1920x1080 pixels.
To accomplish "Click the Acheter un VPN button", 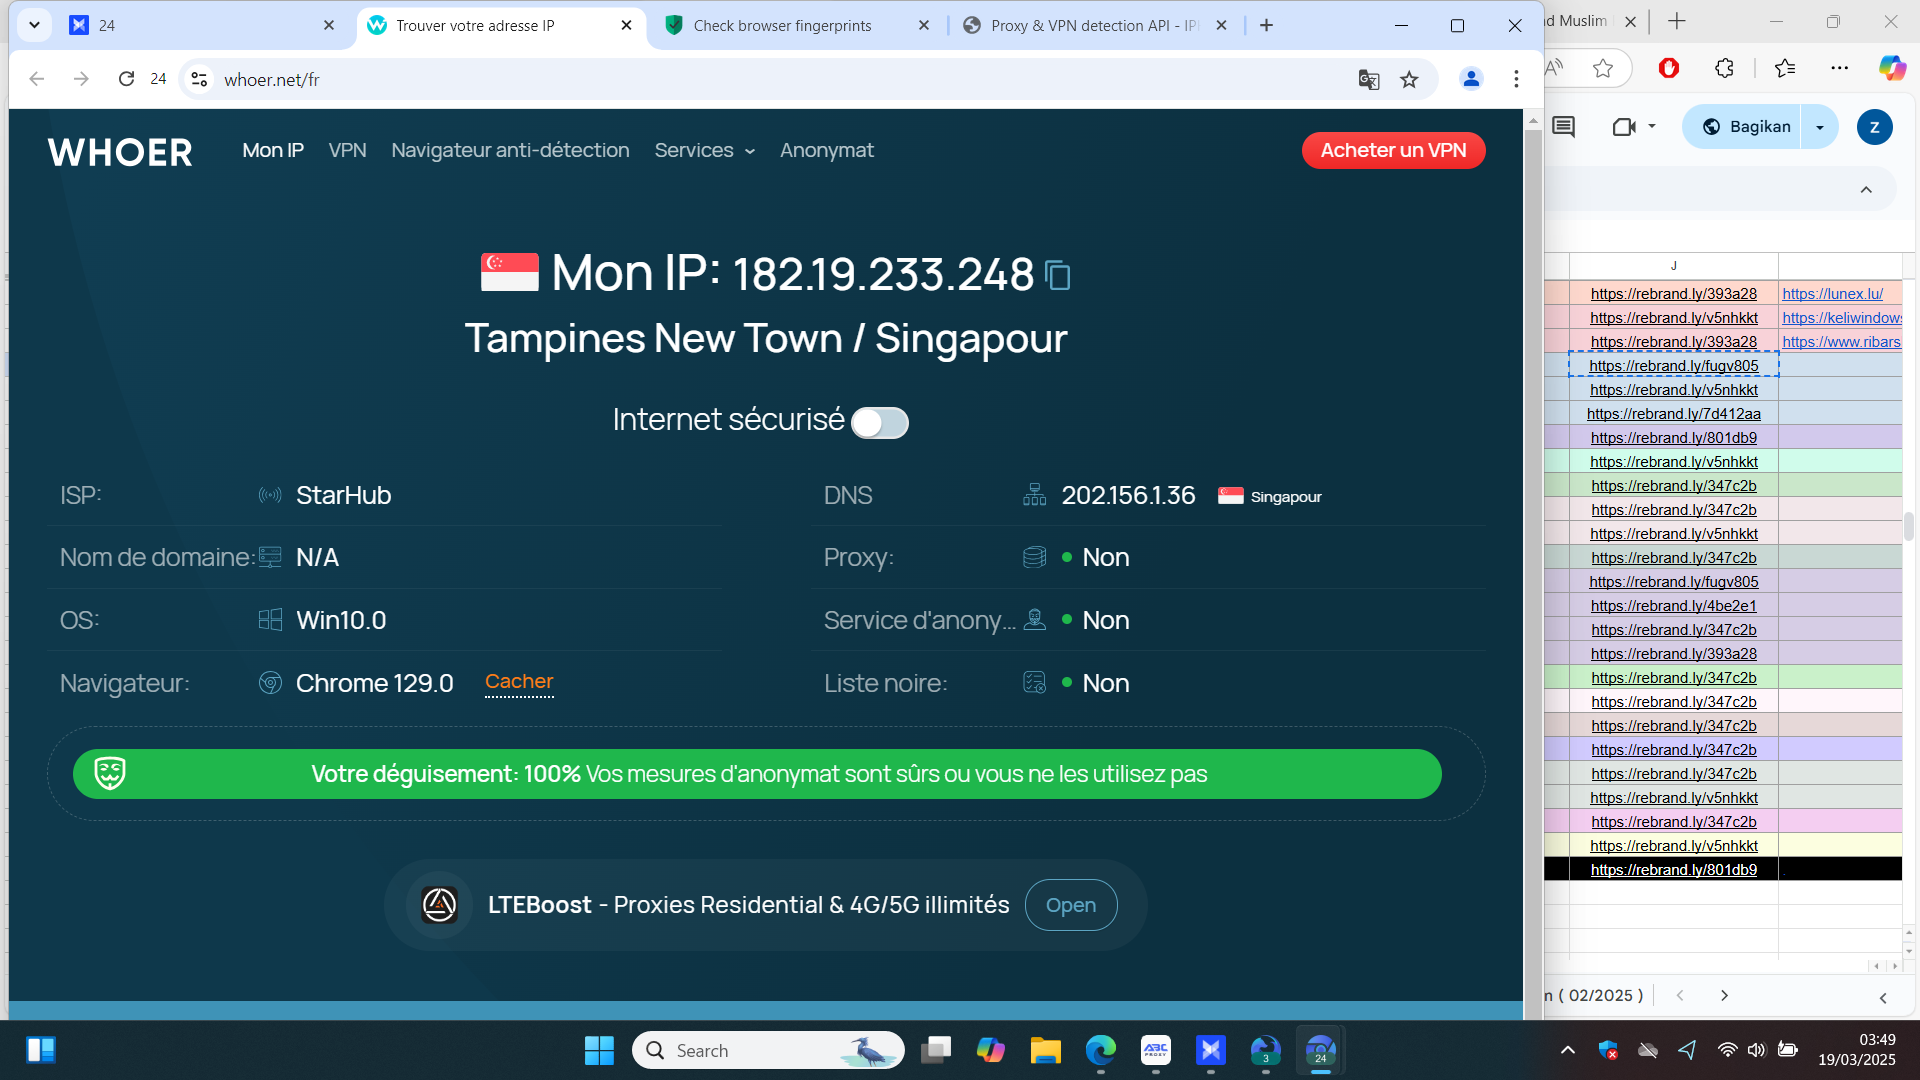I will point(1393,151).
